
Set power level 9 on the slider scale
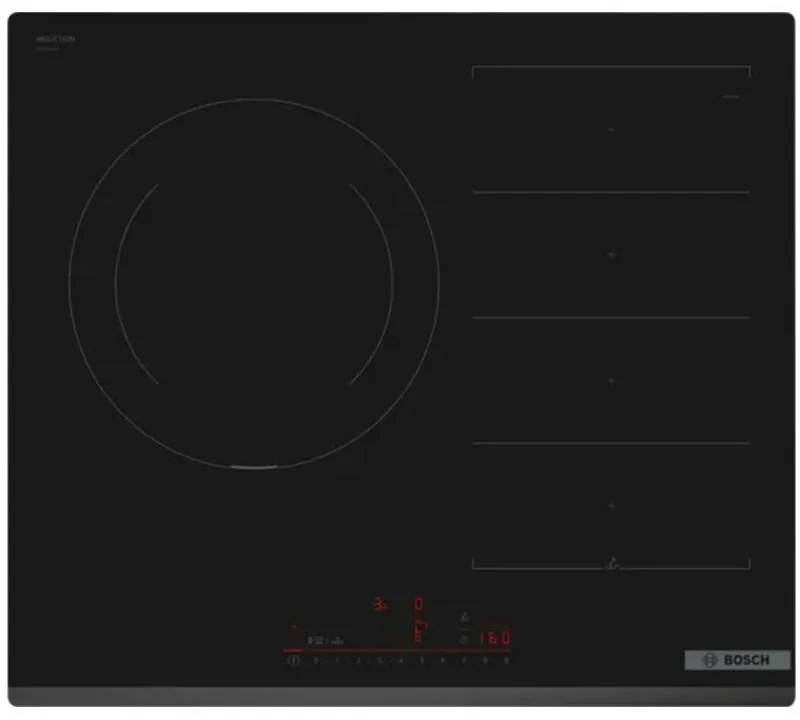[507, 661]
